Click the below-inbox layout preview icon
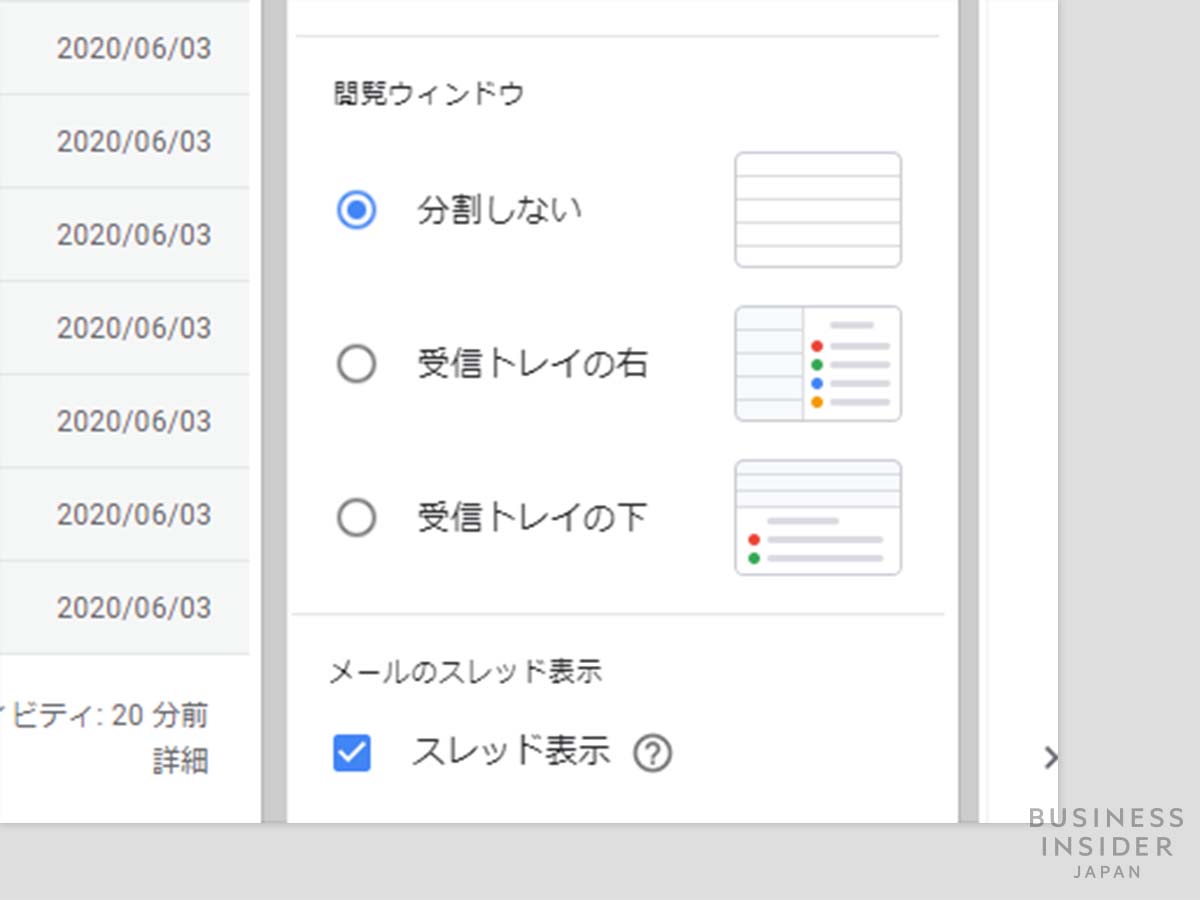The width and height of the screenshot is (1200, 900). (x=817, y=516)
